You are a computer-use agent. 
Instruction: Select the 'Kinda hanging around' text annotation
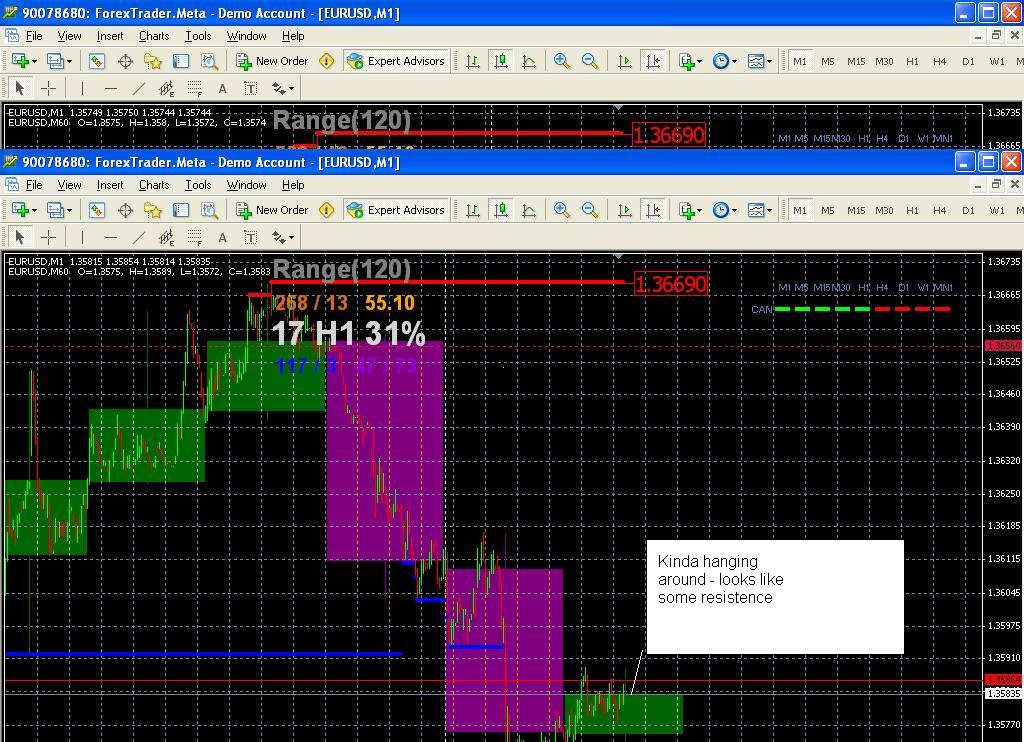coord(774,597)
